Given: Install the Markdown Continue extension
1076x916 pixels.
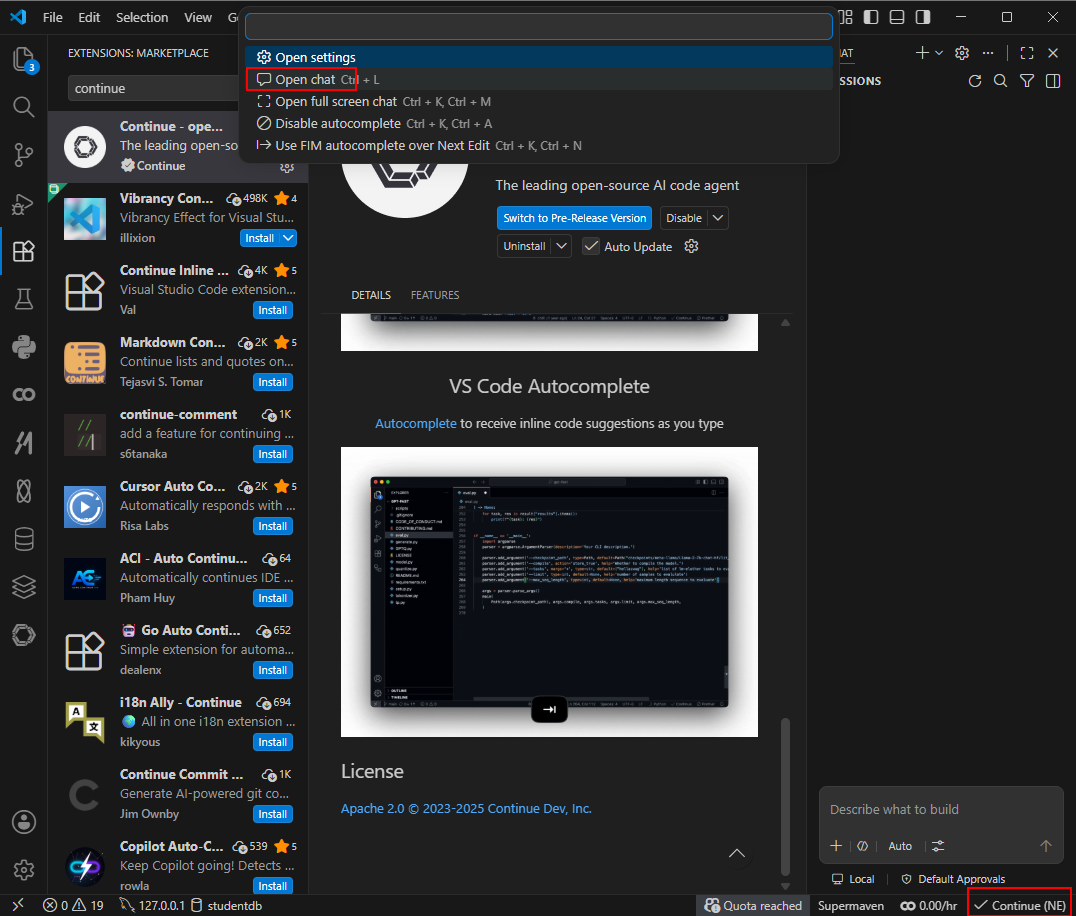Looking at the screenshot, I should tap(272, 382).
